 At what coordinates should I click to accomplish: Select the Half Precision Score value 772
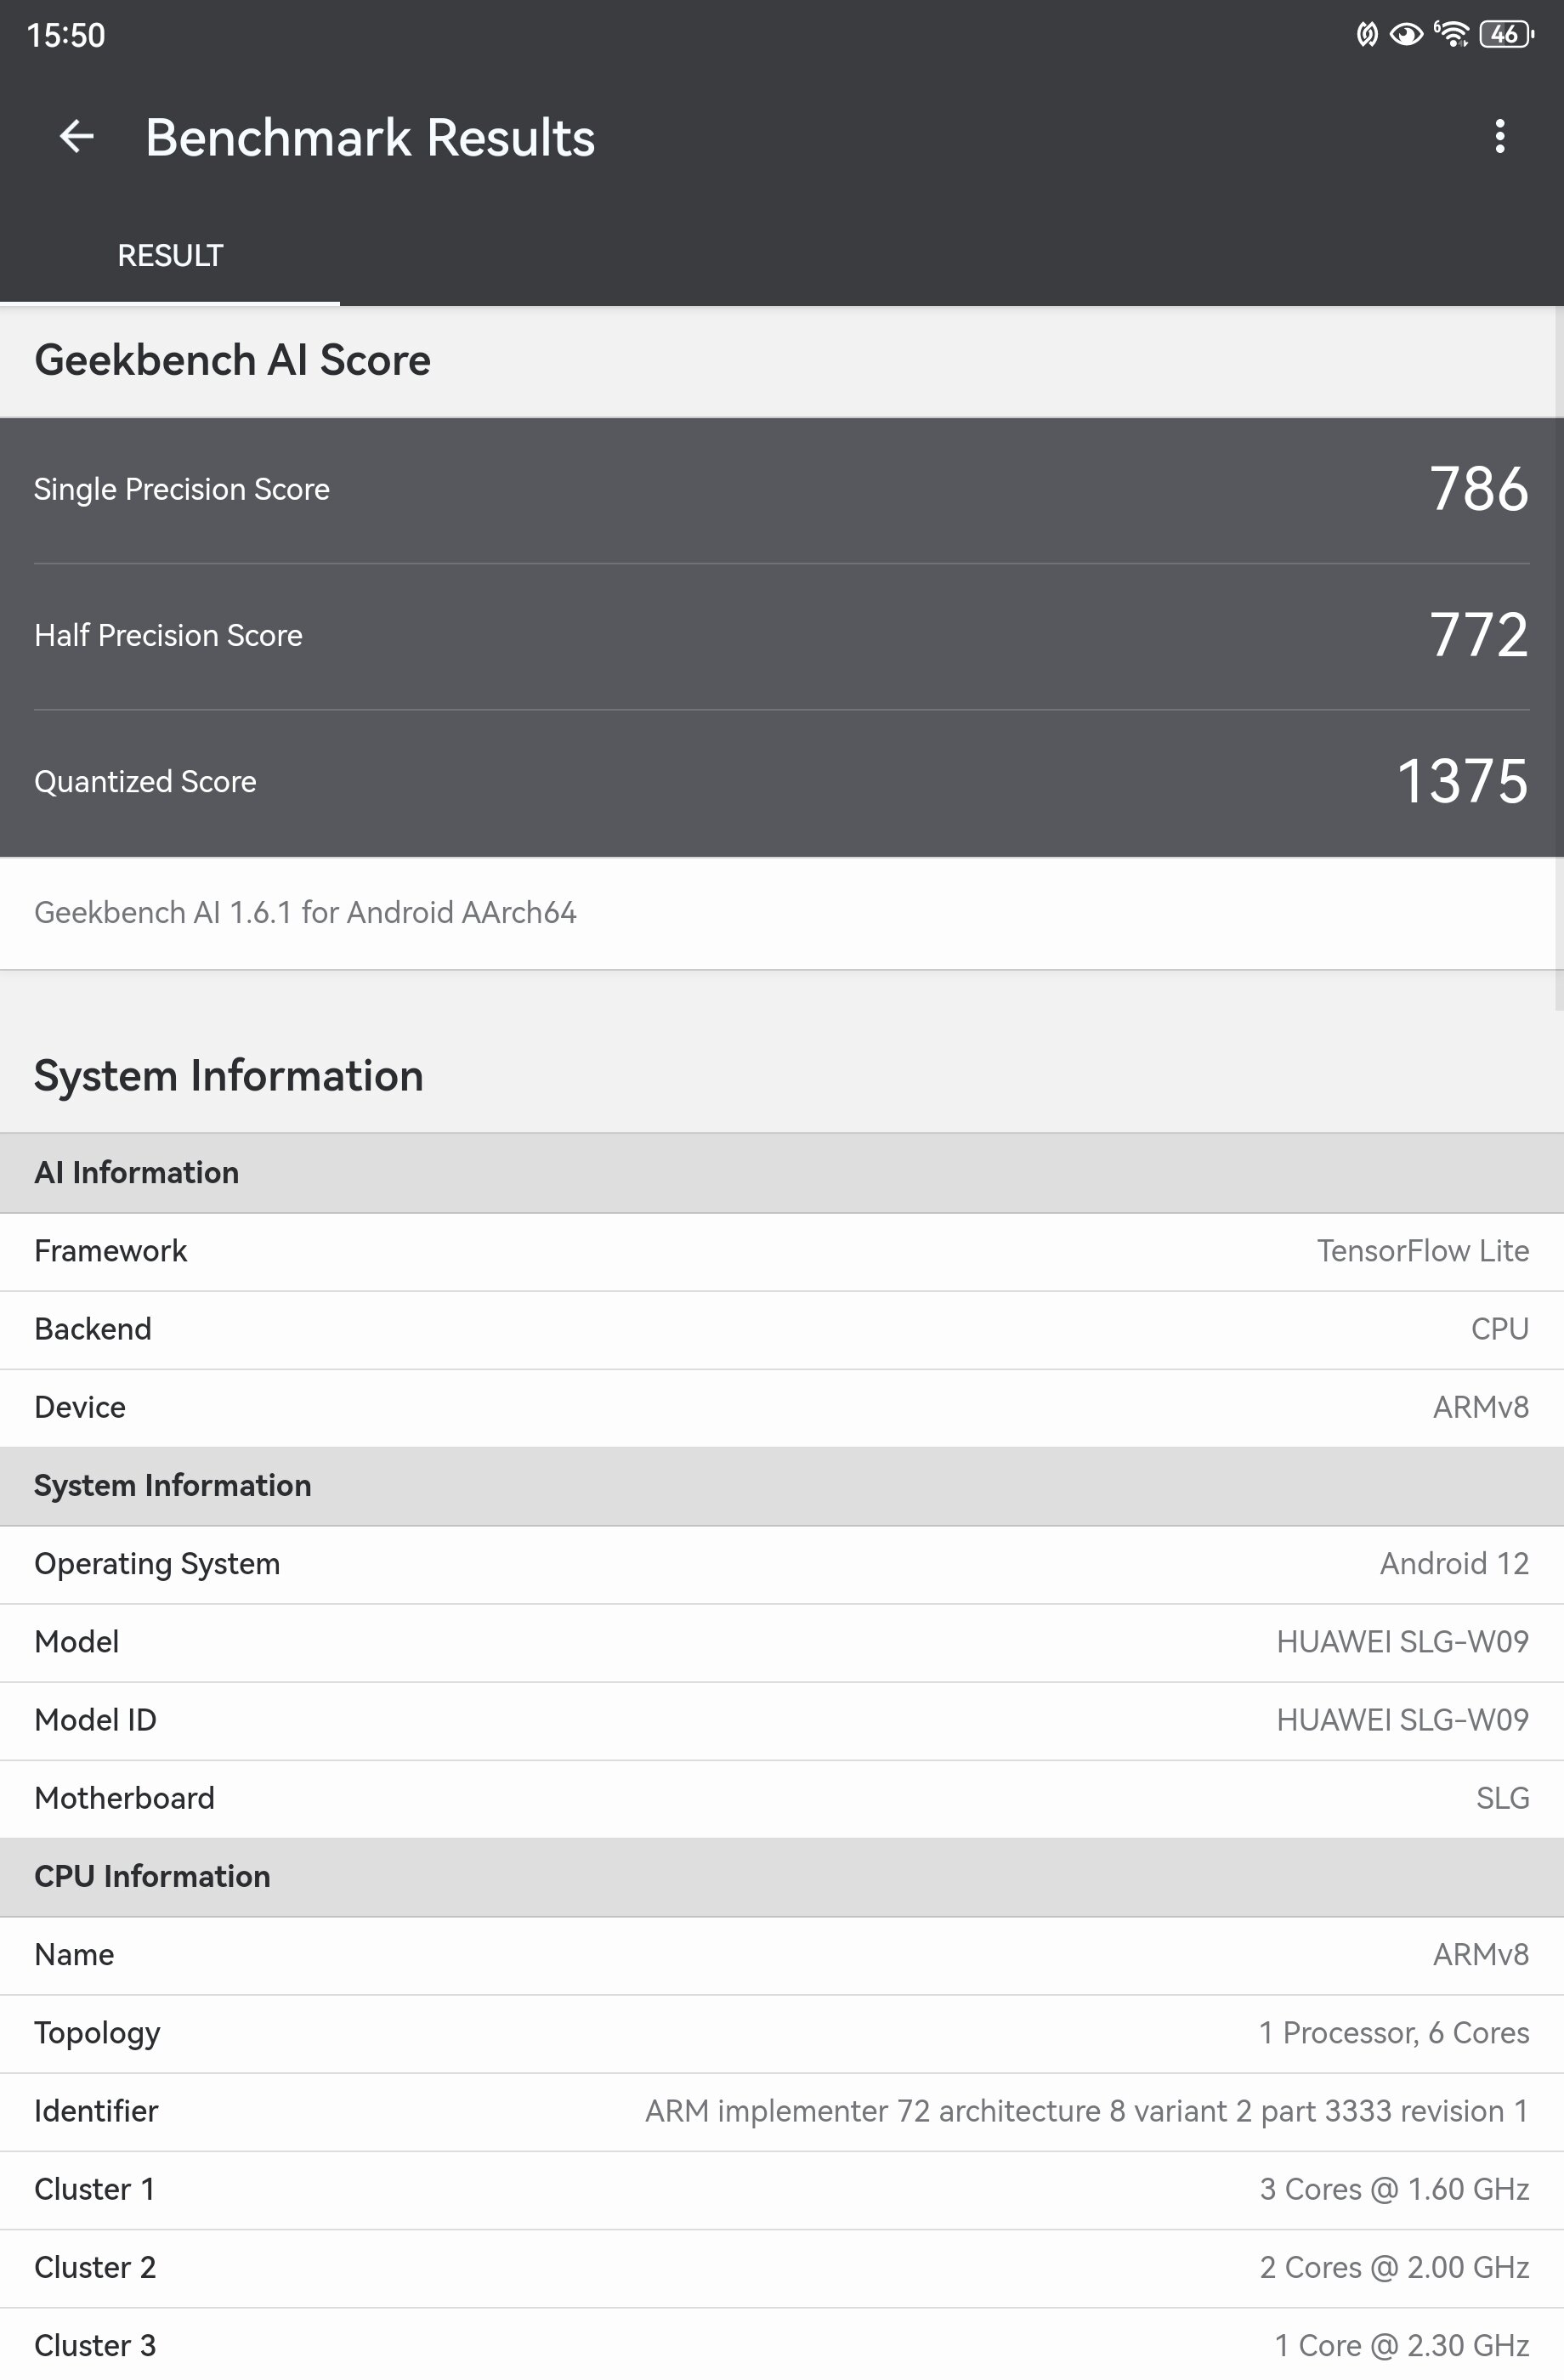1478,635
